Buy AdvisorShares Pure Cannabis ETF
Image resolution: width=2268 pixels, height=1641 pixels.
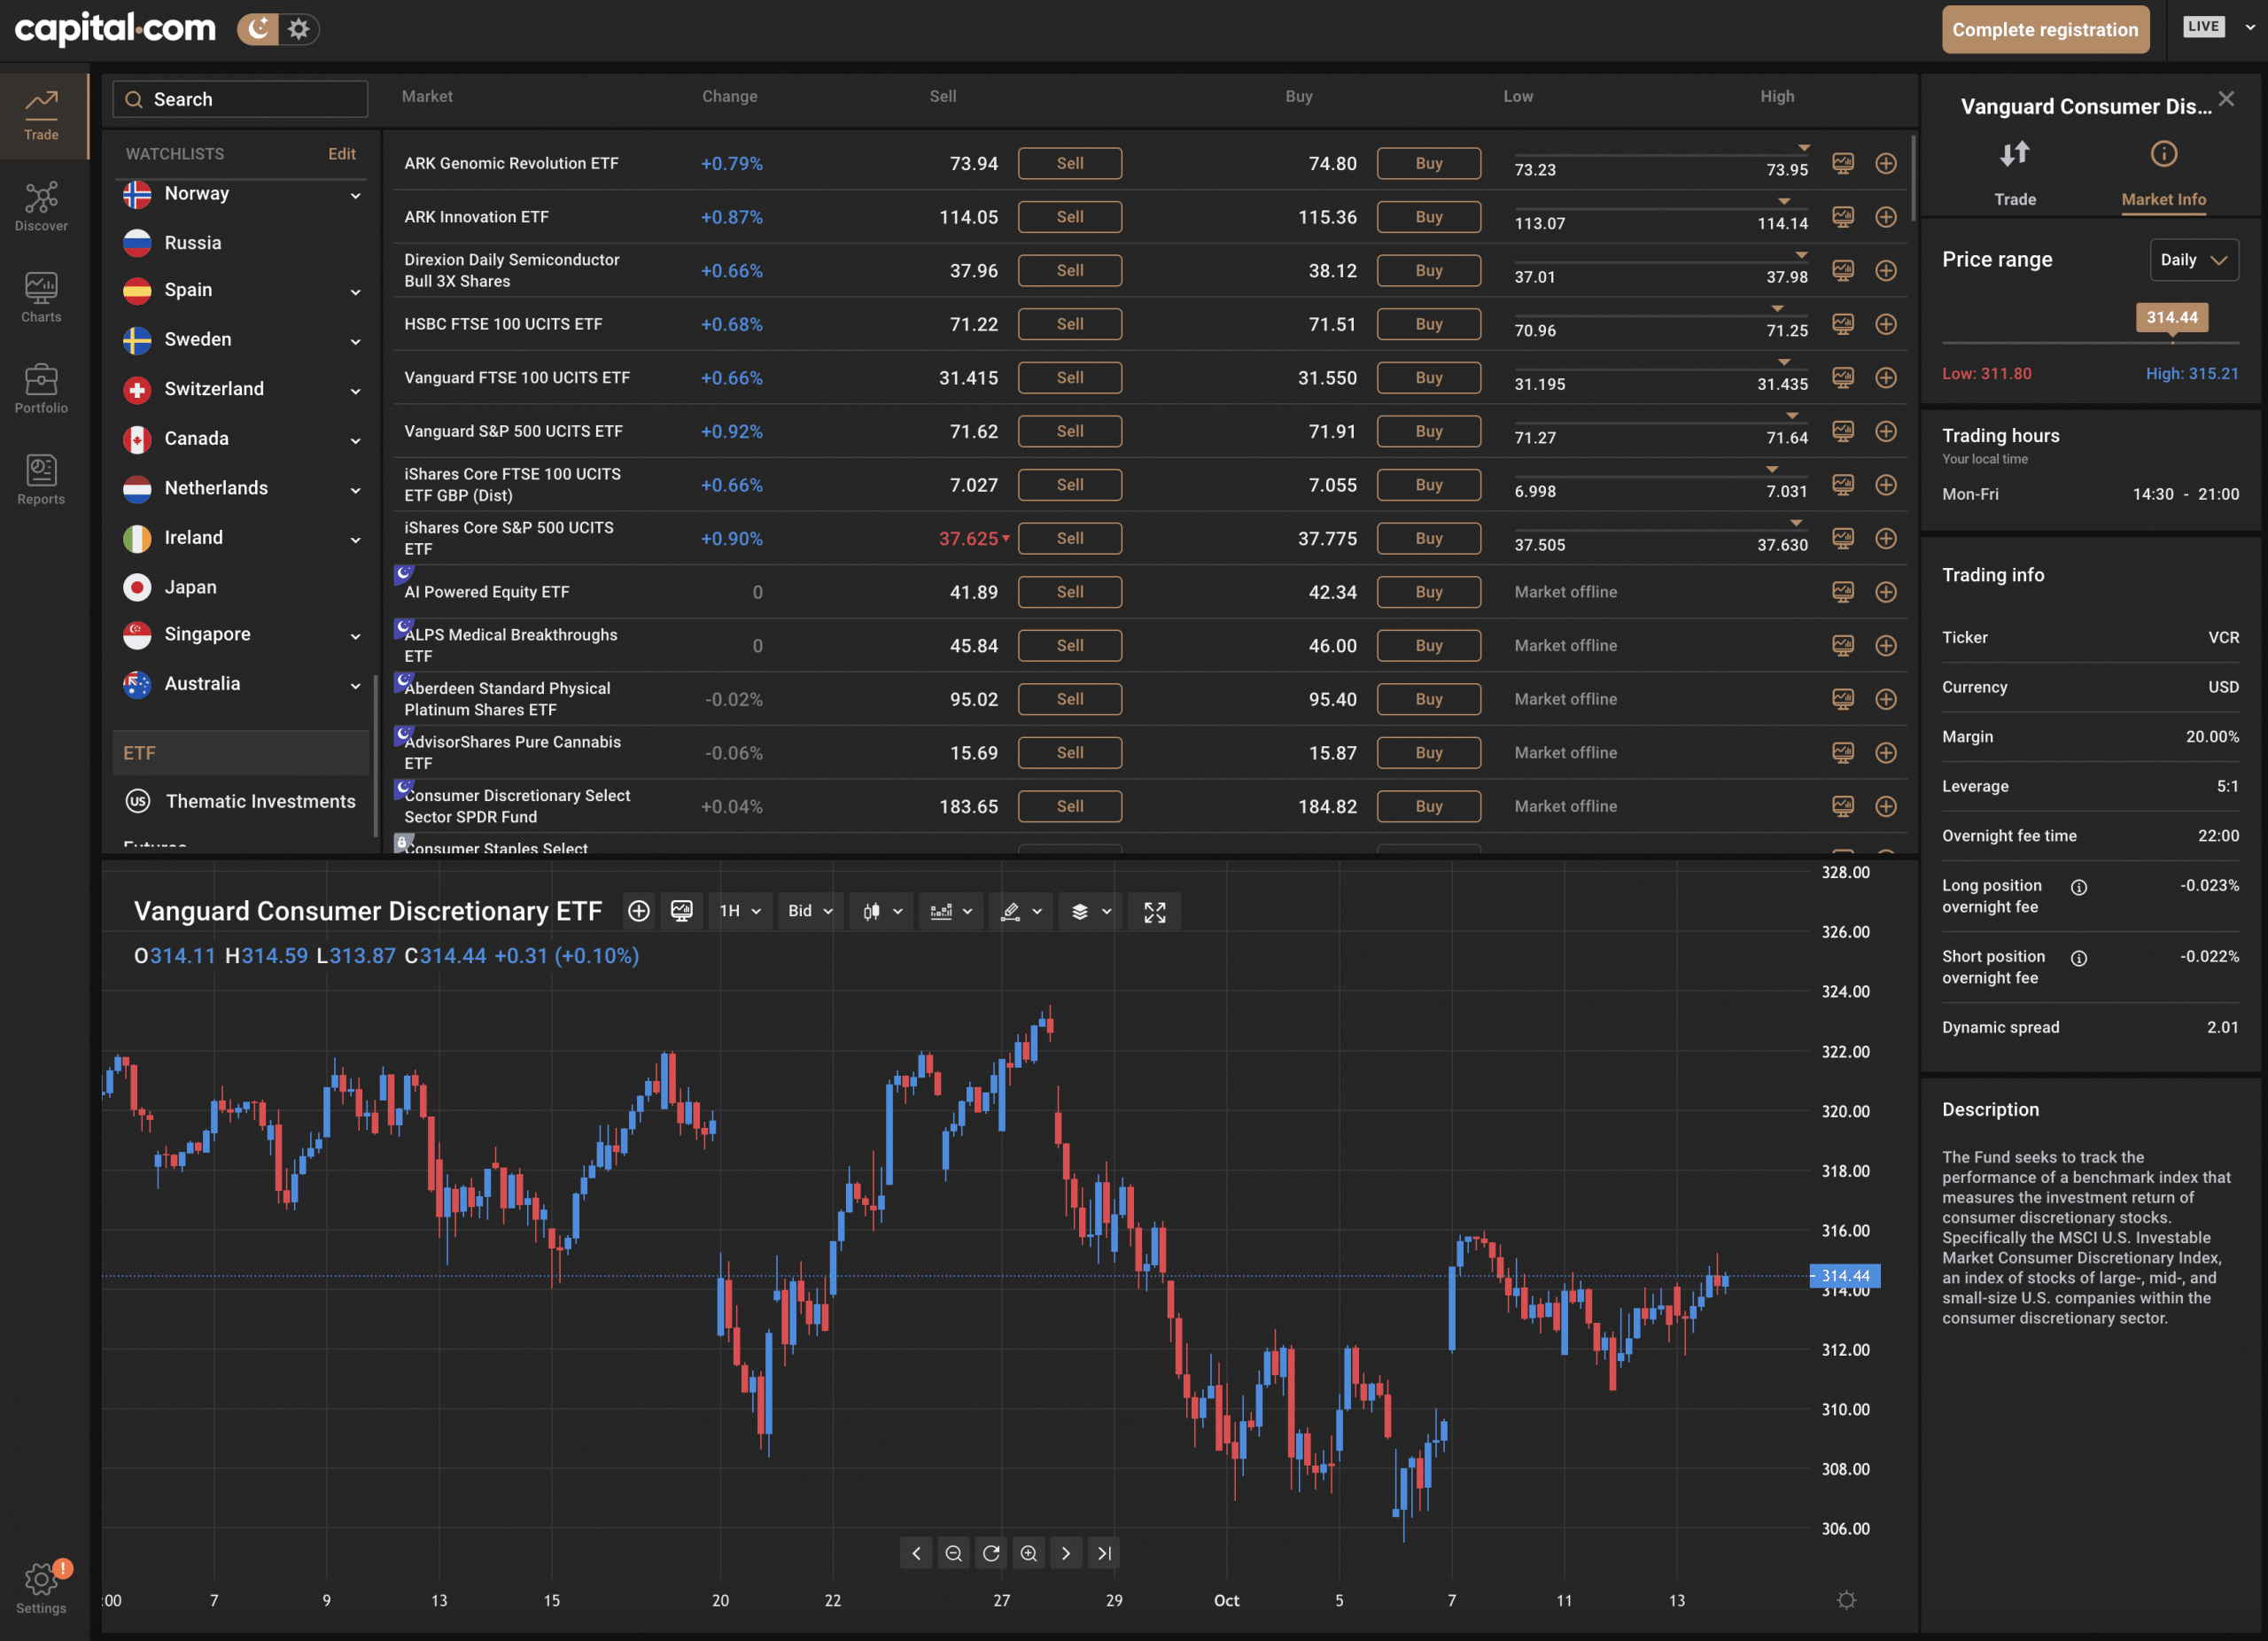(1428, 752)
